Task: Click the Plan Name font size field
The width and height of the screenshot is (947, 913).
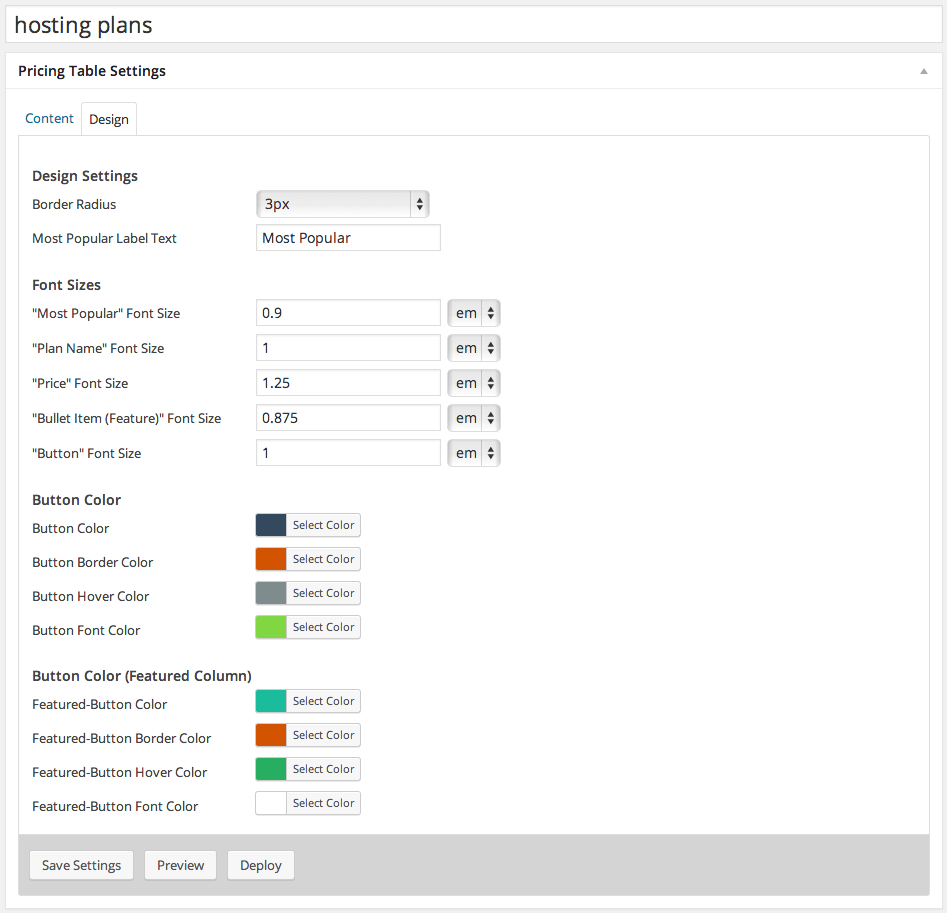Action: pos(348,348)
